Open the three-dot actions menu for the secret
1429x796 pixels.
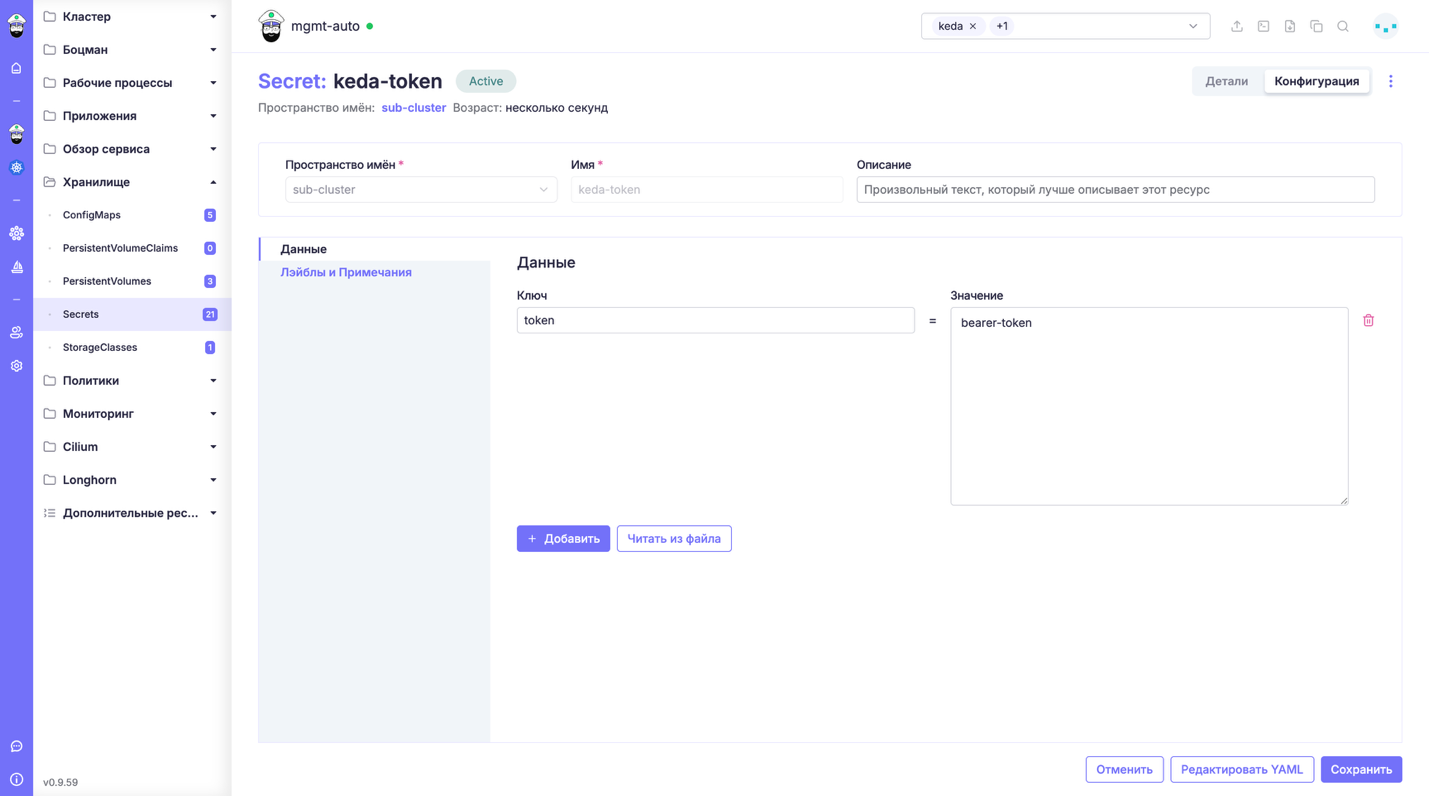click(x=1390, y=81)
